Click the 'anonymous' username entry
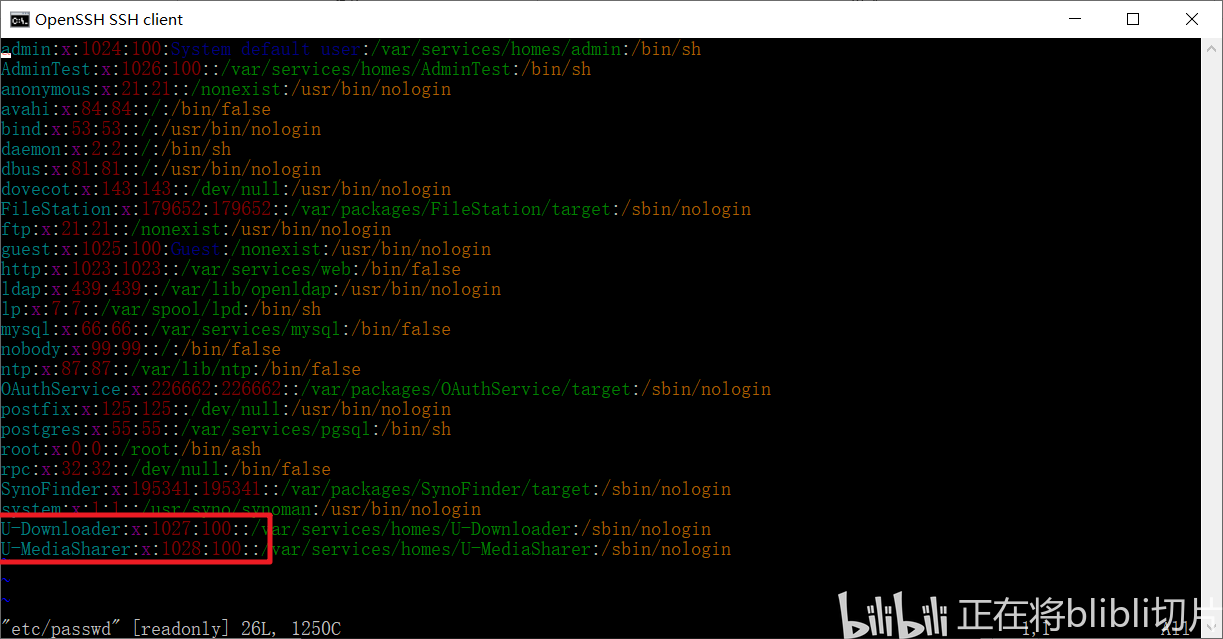This screenshot has height=639, width=1223. (x=45, y=89)
